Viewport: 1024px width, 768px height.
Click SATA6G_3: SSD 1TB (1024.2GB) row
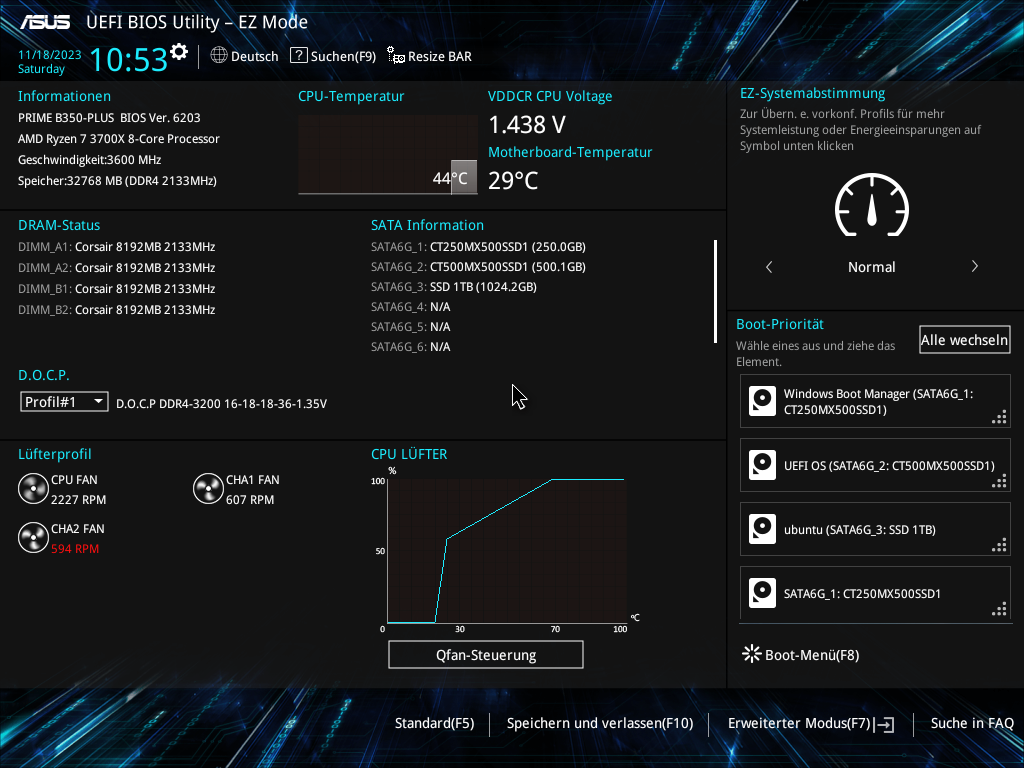[x=454, y=287]
